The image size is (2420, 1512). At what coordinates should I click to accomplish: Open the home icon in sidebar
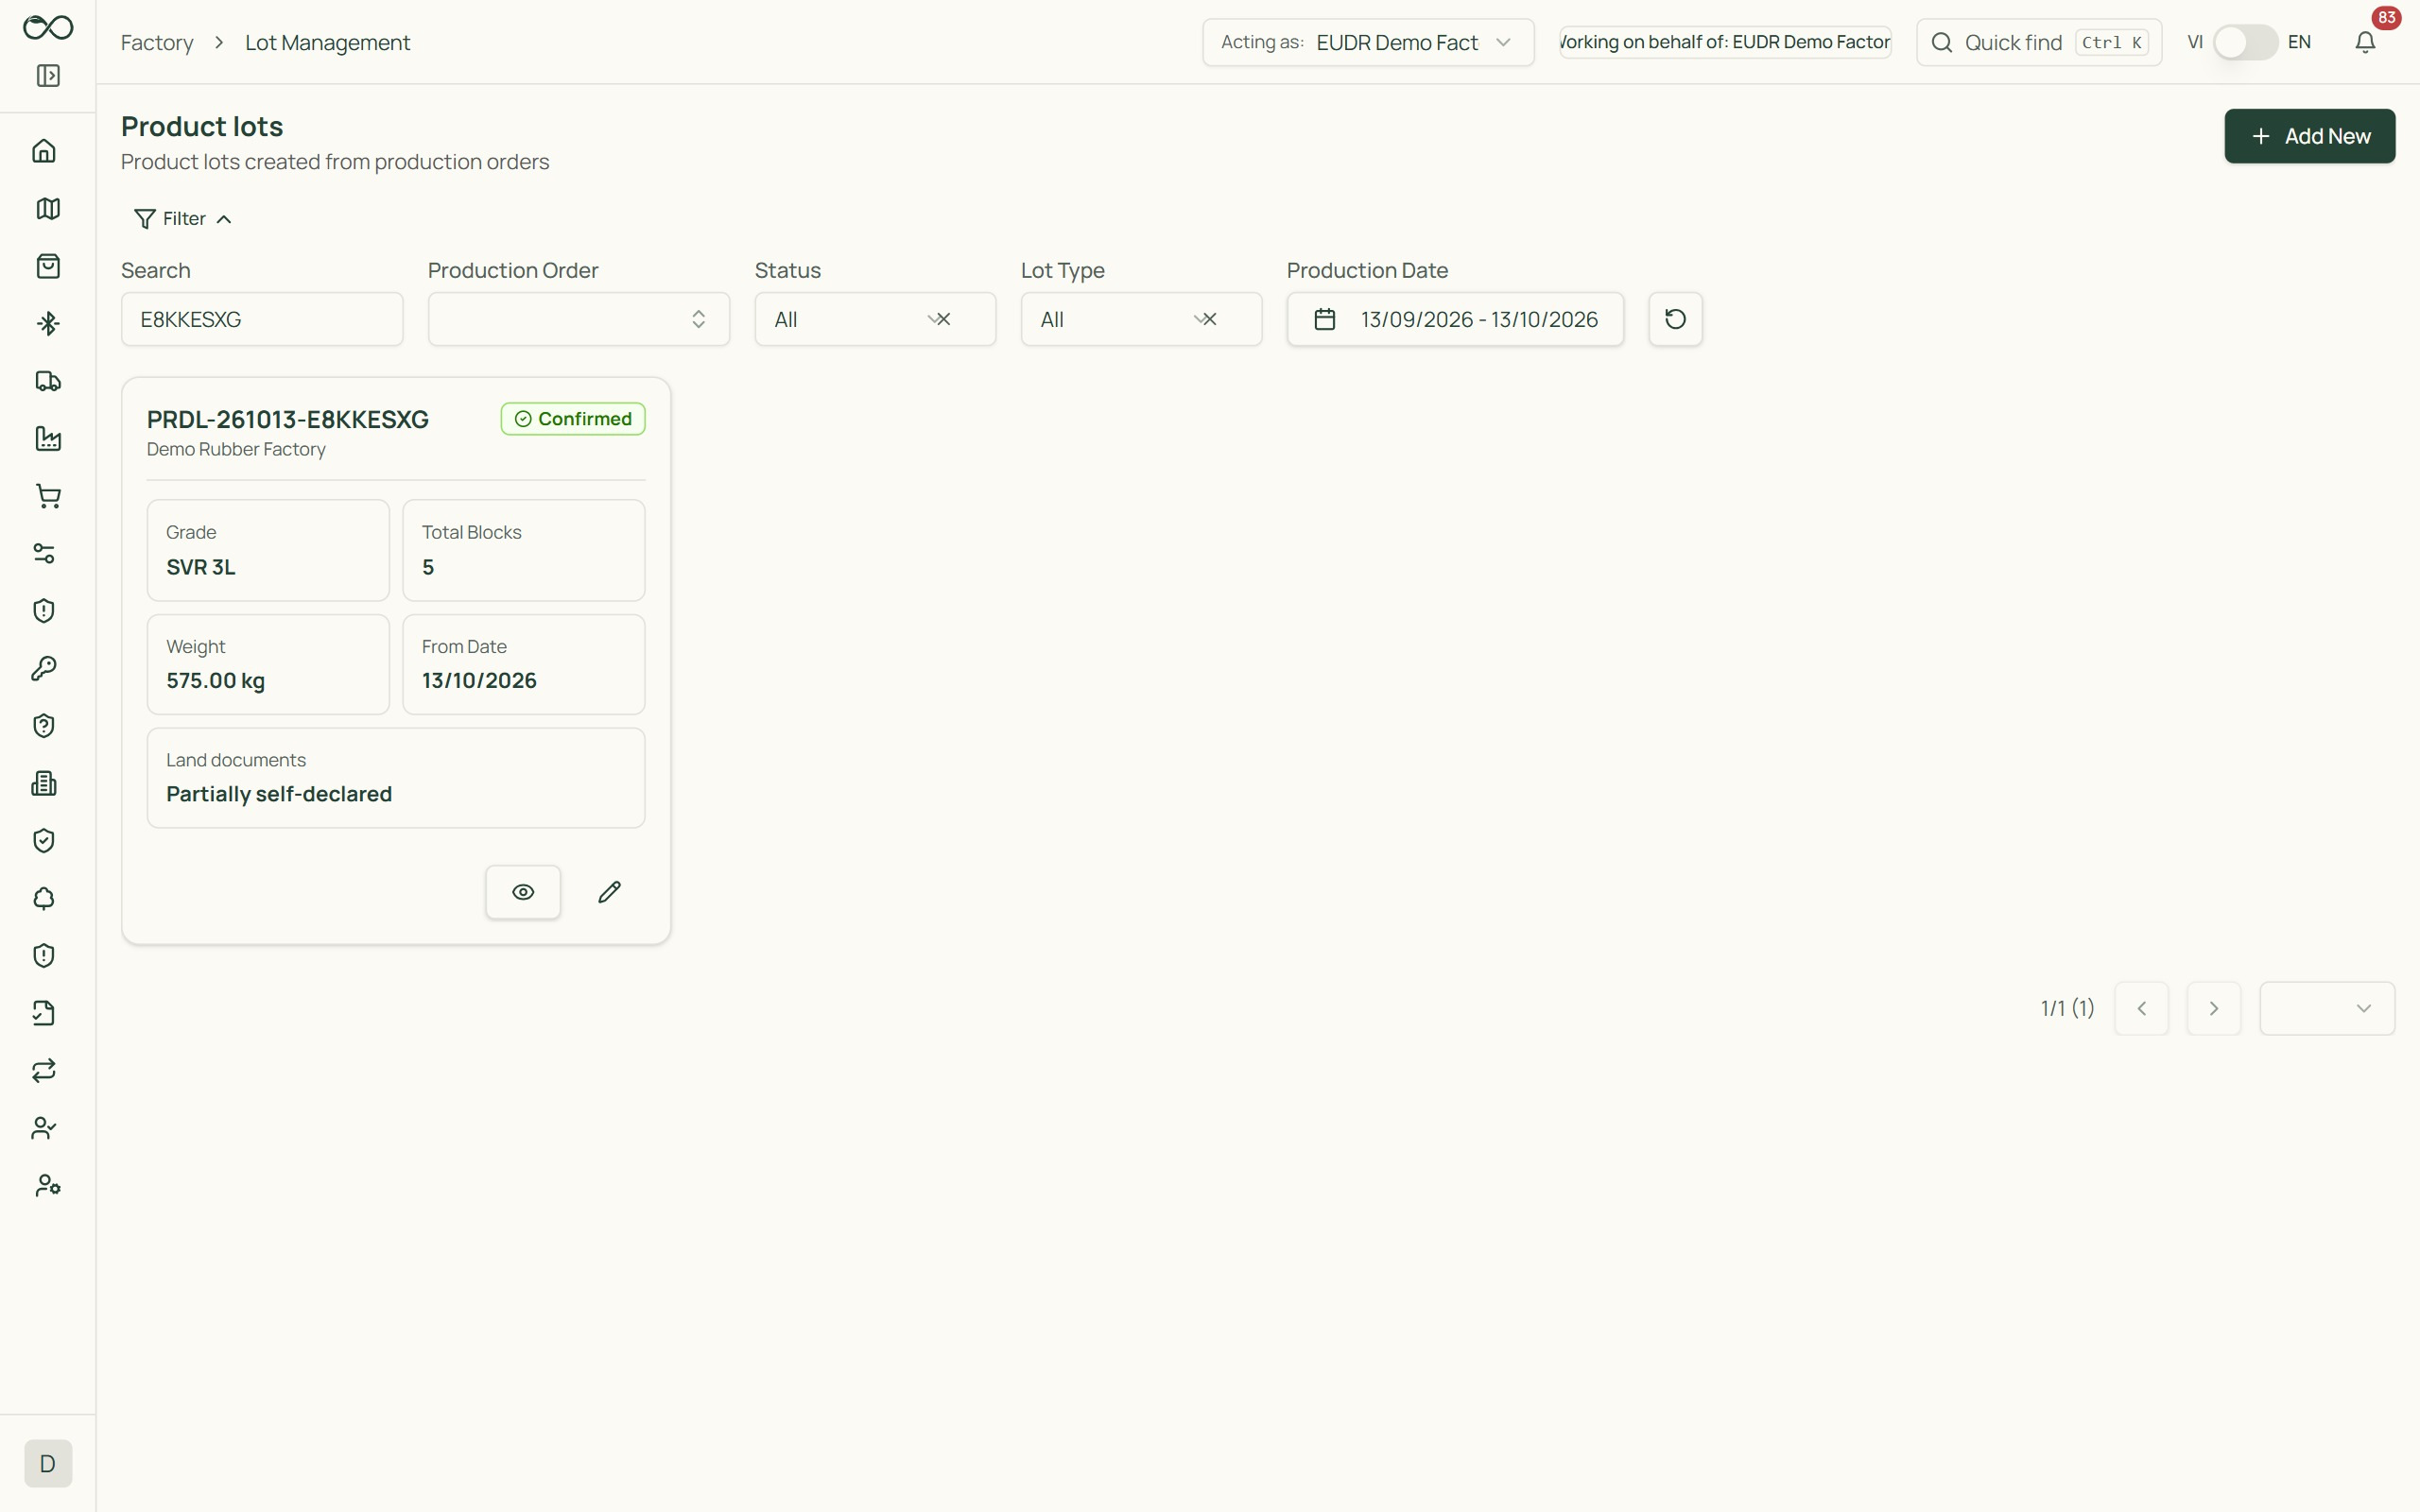point(44,151)
